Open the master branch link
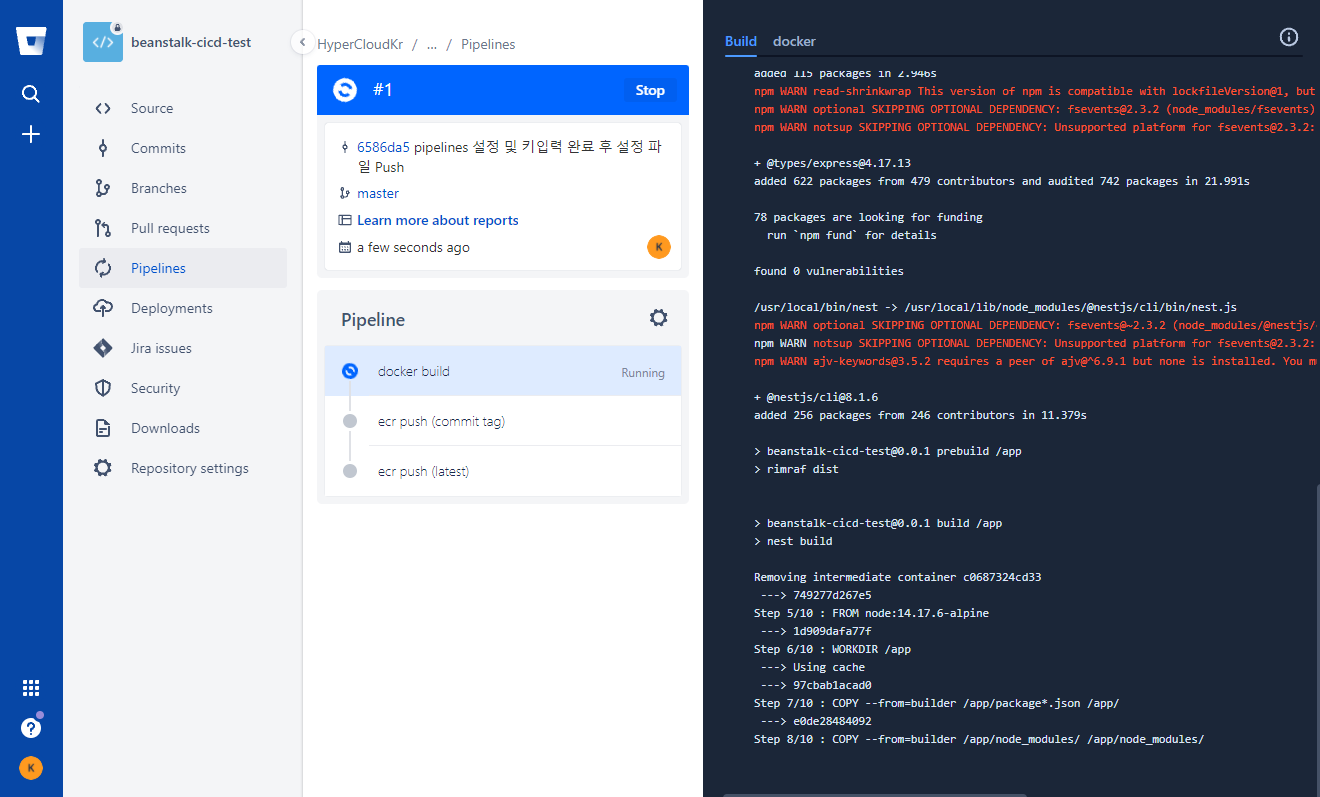The width and height of the screenshot is (1320, 797). [378, 193]
